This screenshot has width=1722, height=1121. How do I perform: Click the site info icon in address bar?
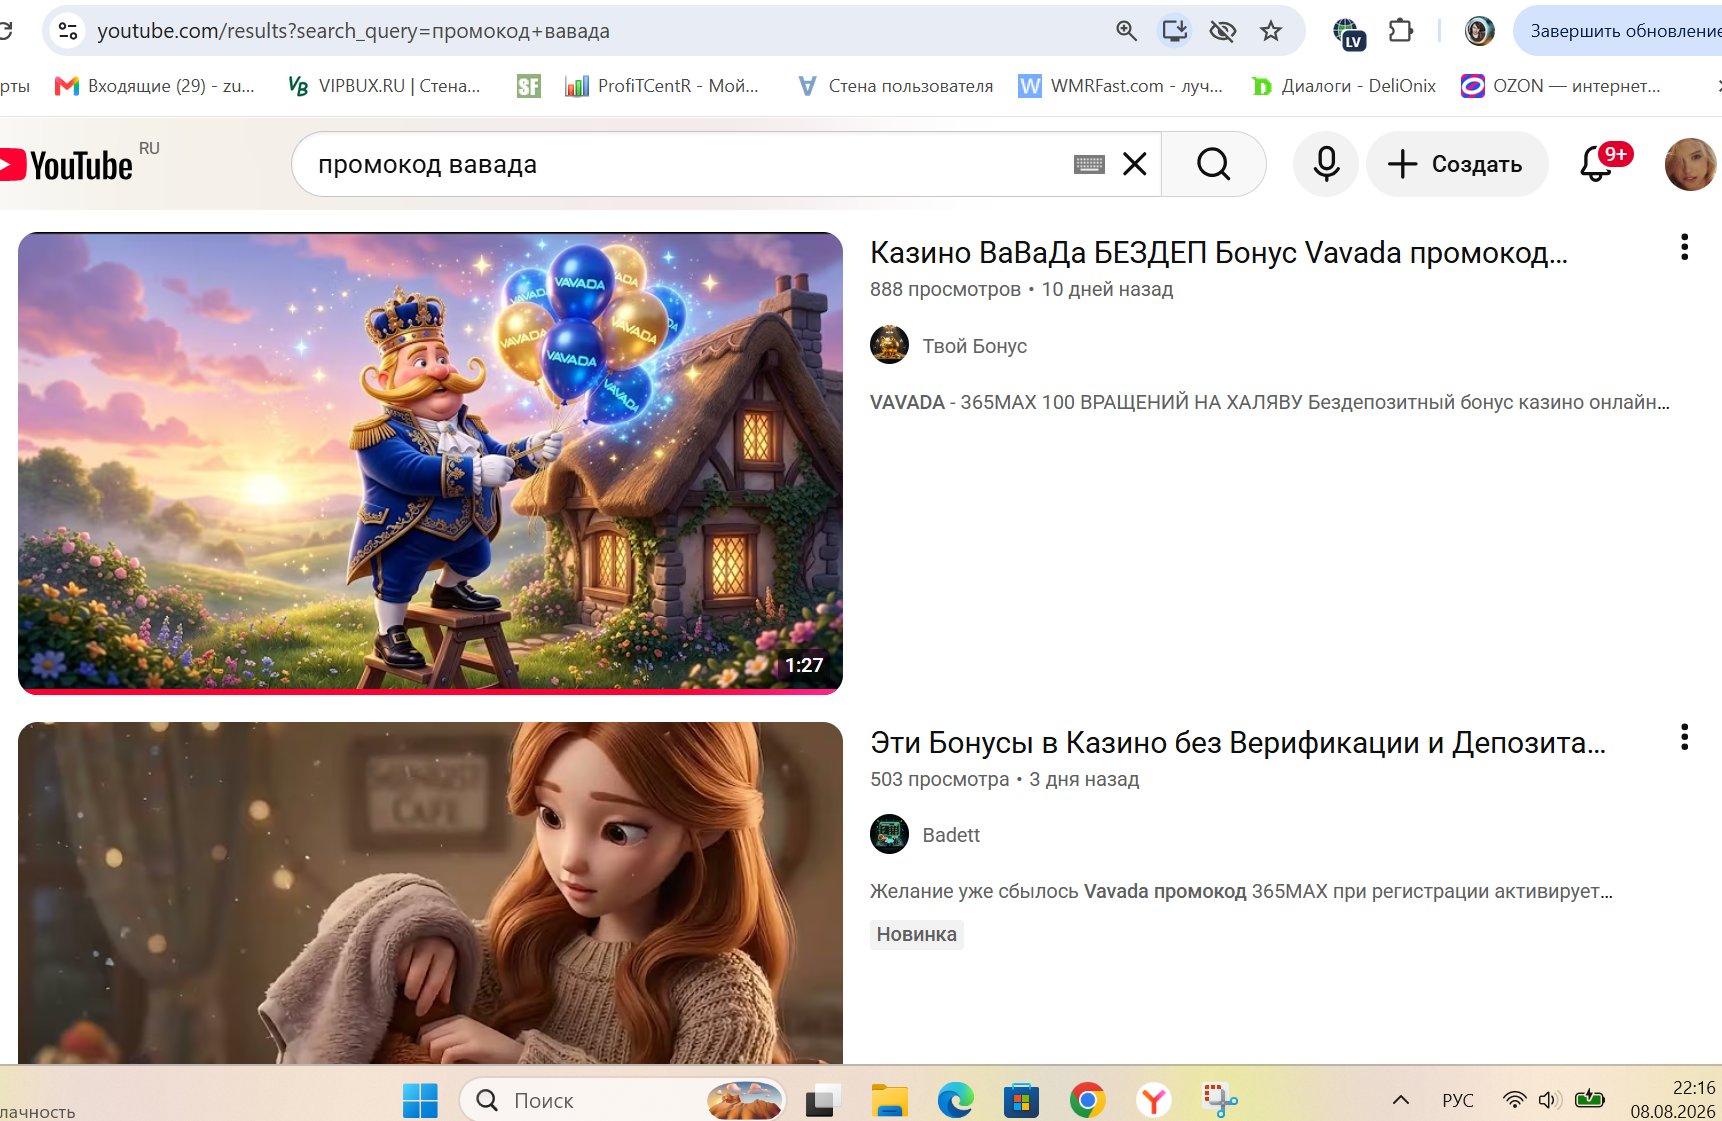tap(68, 31)
